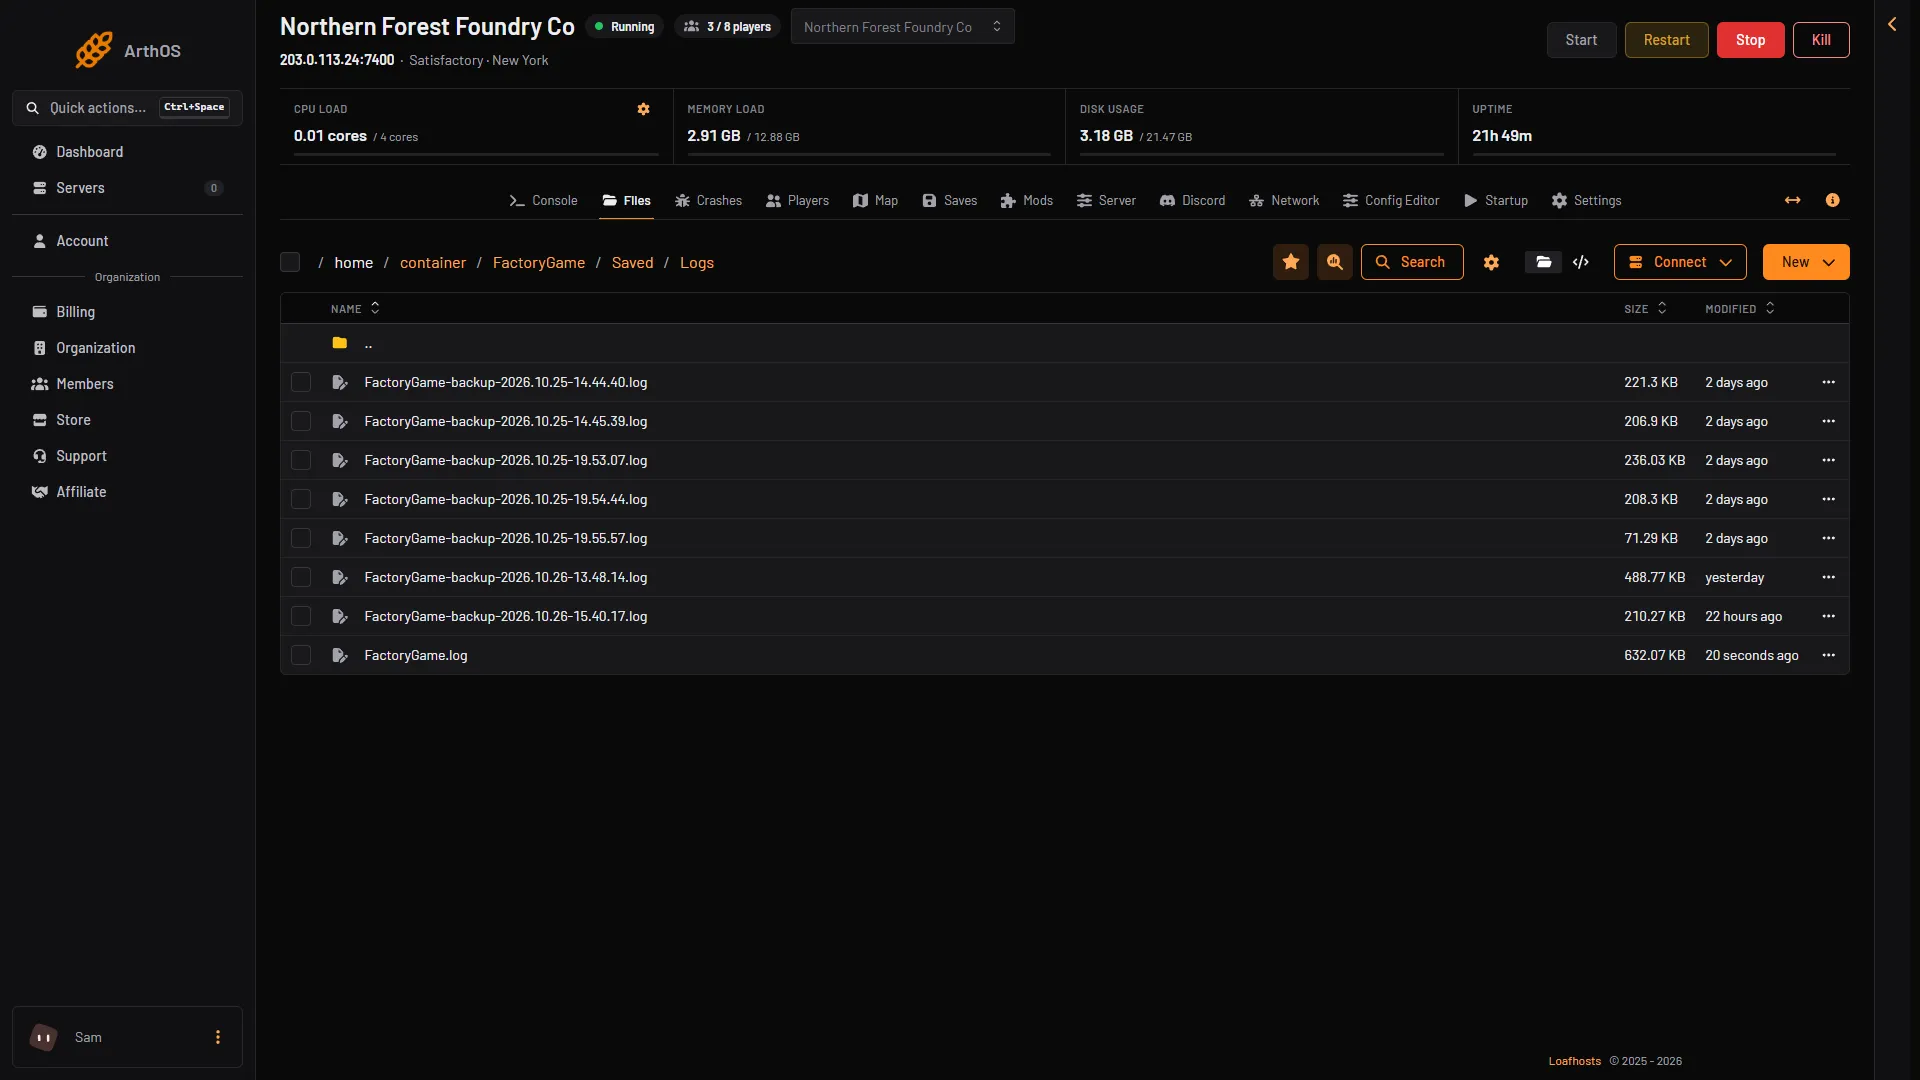Switch to the Console tab
Viewport: 1920px width, 1080px height.
543,200
